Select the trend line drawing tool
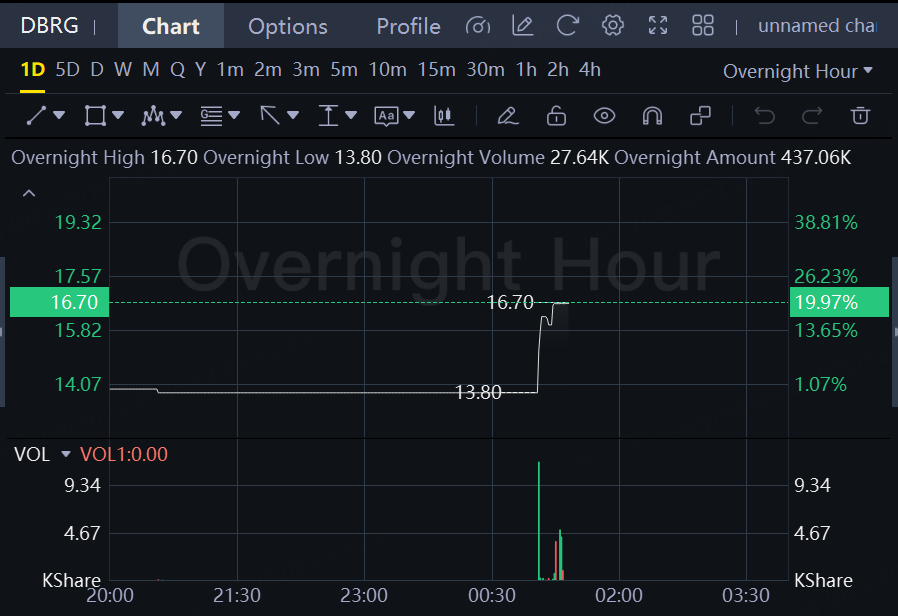The image size is (898, 616). tap(36, 116)
